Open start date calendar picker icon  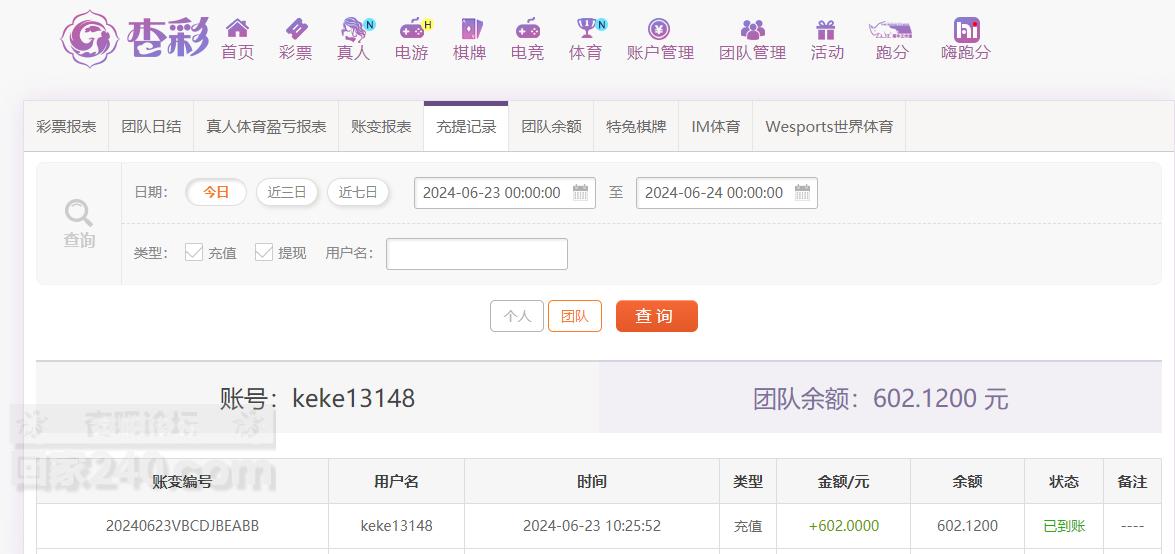581,192
